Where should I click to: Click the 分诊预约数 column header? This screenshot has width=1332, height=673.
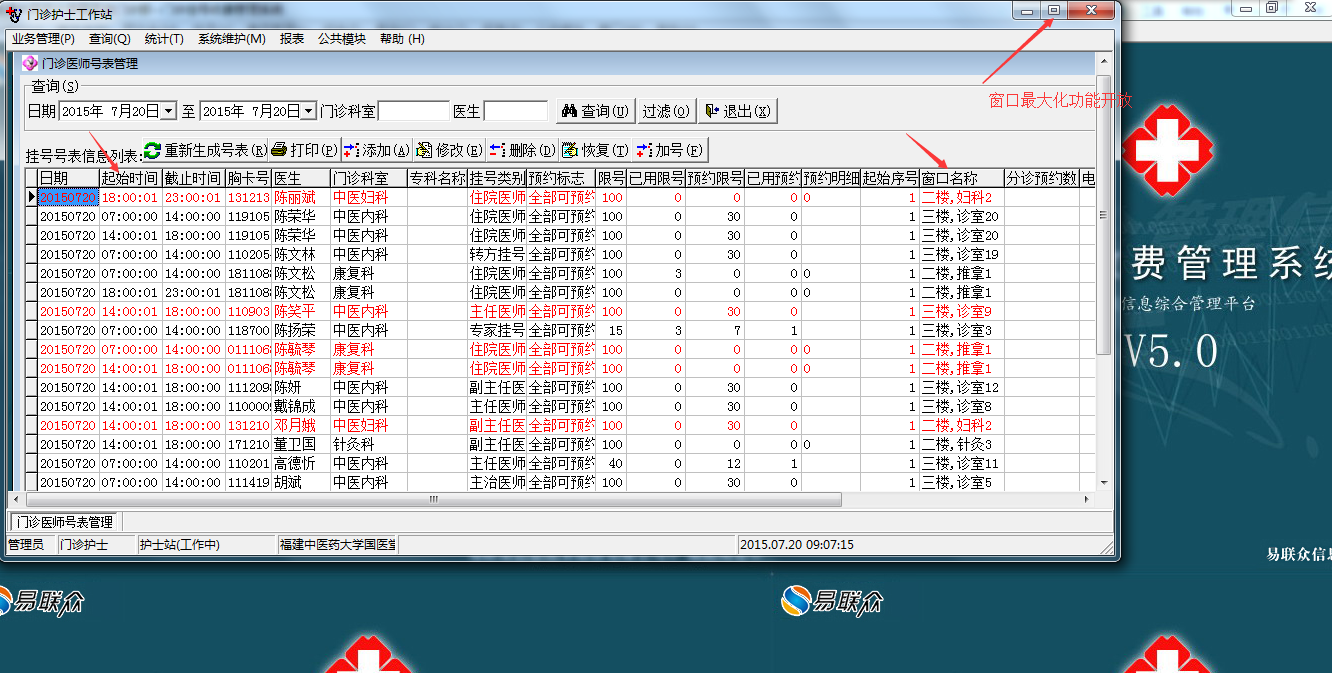pyautogui.click(x=1042, y=178)
